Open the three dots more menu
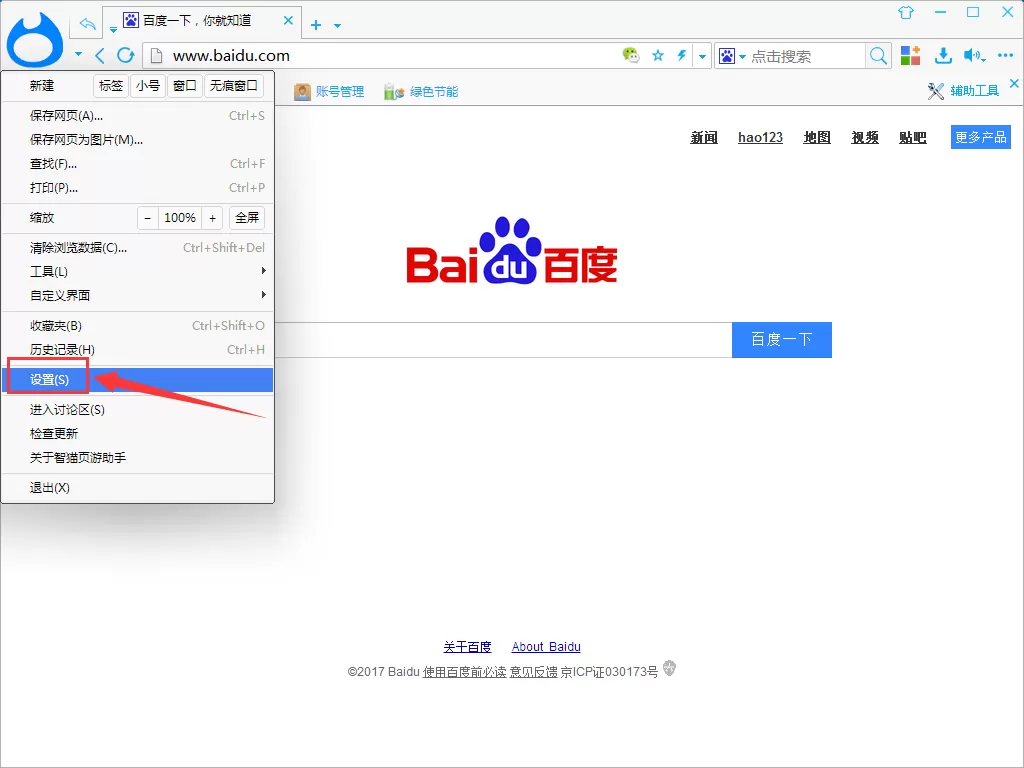Screen dimensions: 1024x768 pyautogui.click(x=1006, y=56)
